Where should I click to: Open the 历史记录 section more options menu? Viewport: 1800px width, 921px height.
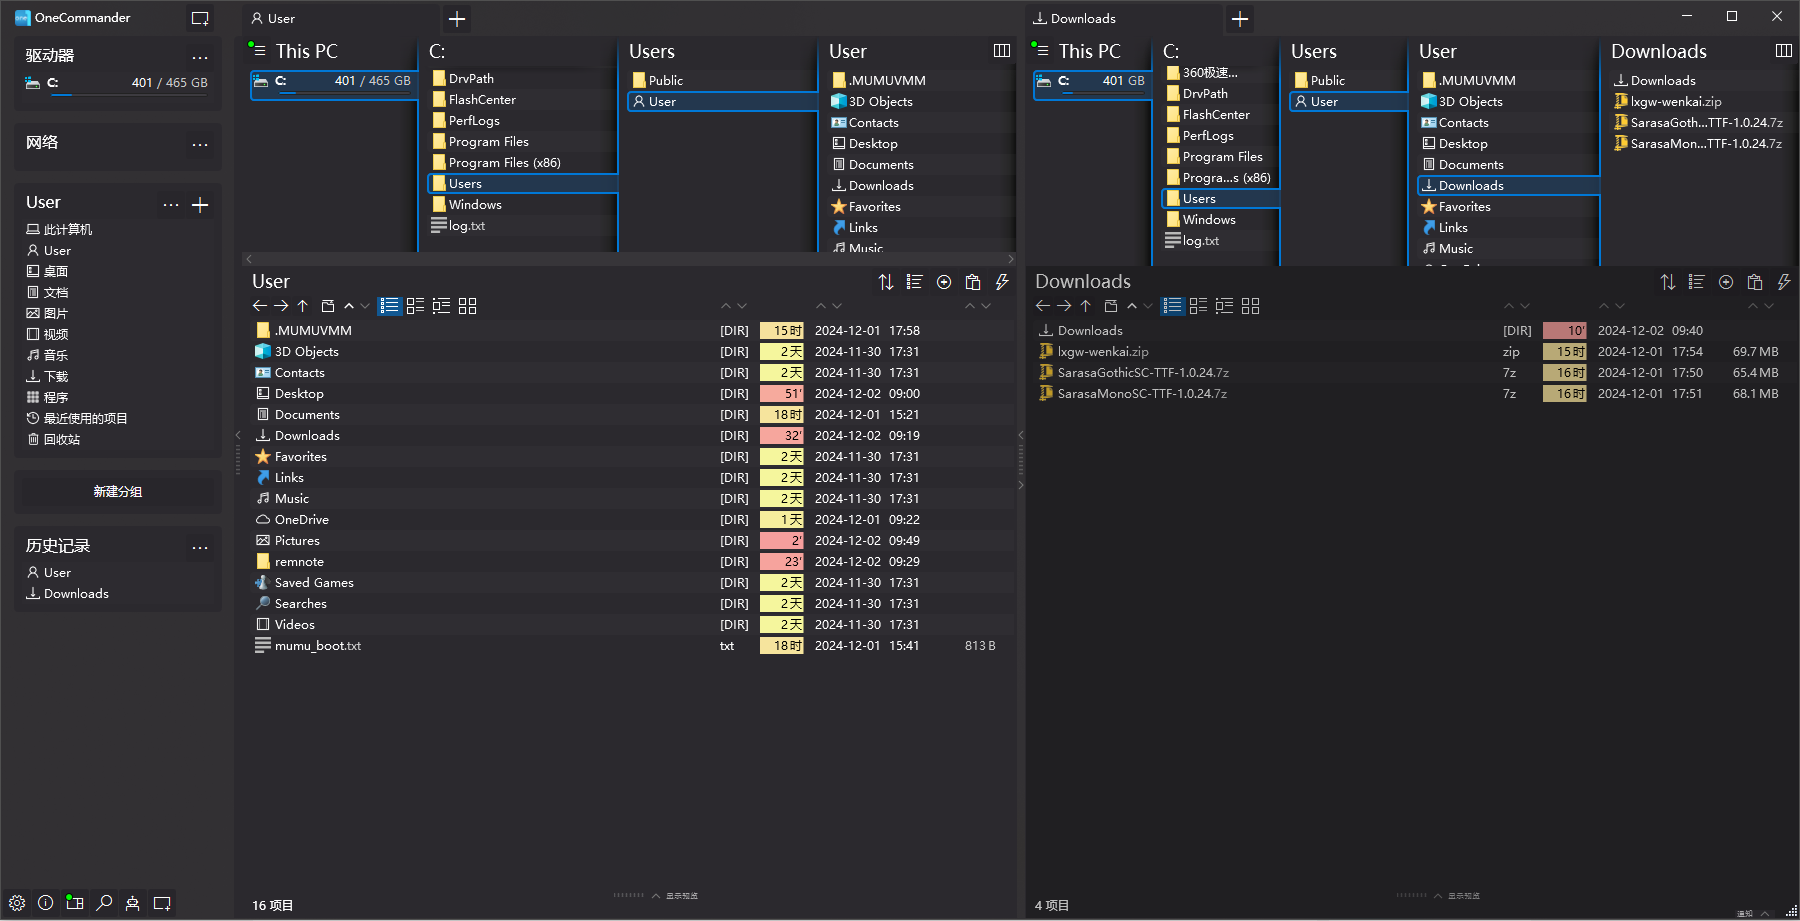200,548
